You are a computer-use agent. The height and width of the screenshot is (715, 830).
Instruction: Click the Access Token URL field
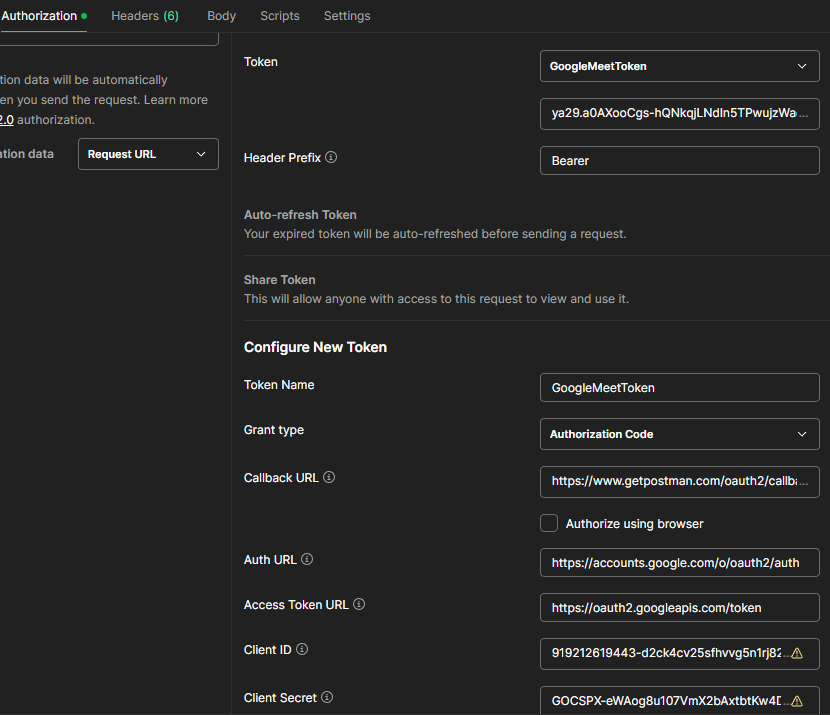click(679, 608)
